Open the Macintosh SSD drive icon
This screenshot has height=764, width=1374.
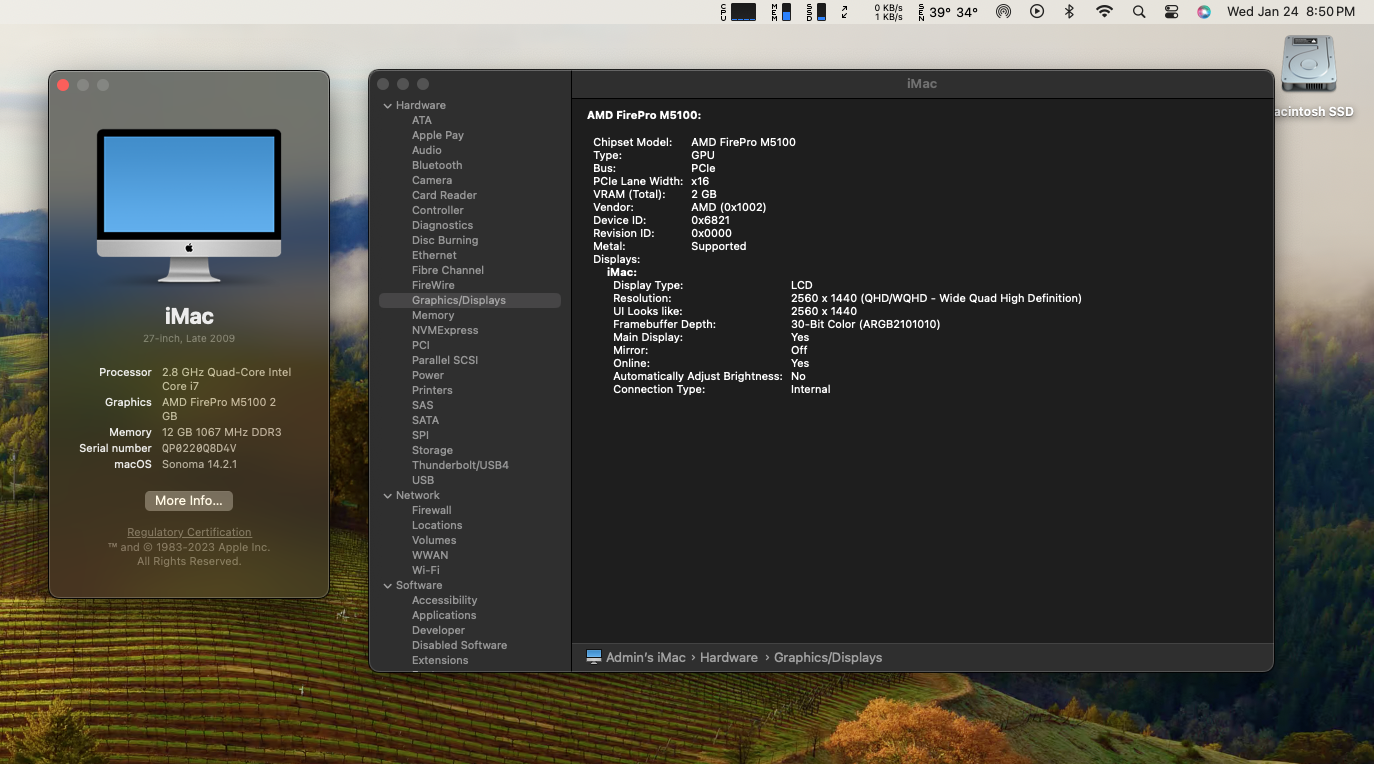pyautogui.click(x=1309, y=66)
